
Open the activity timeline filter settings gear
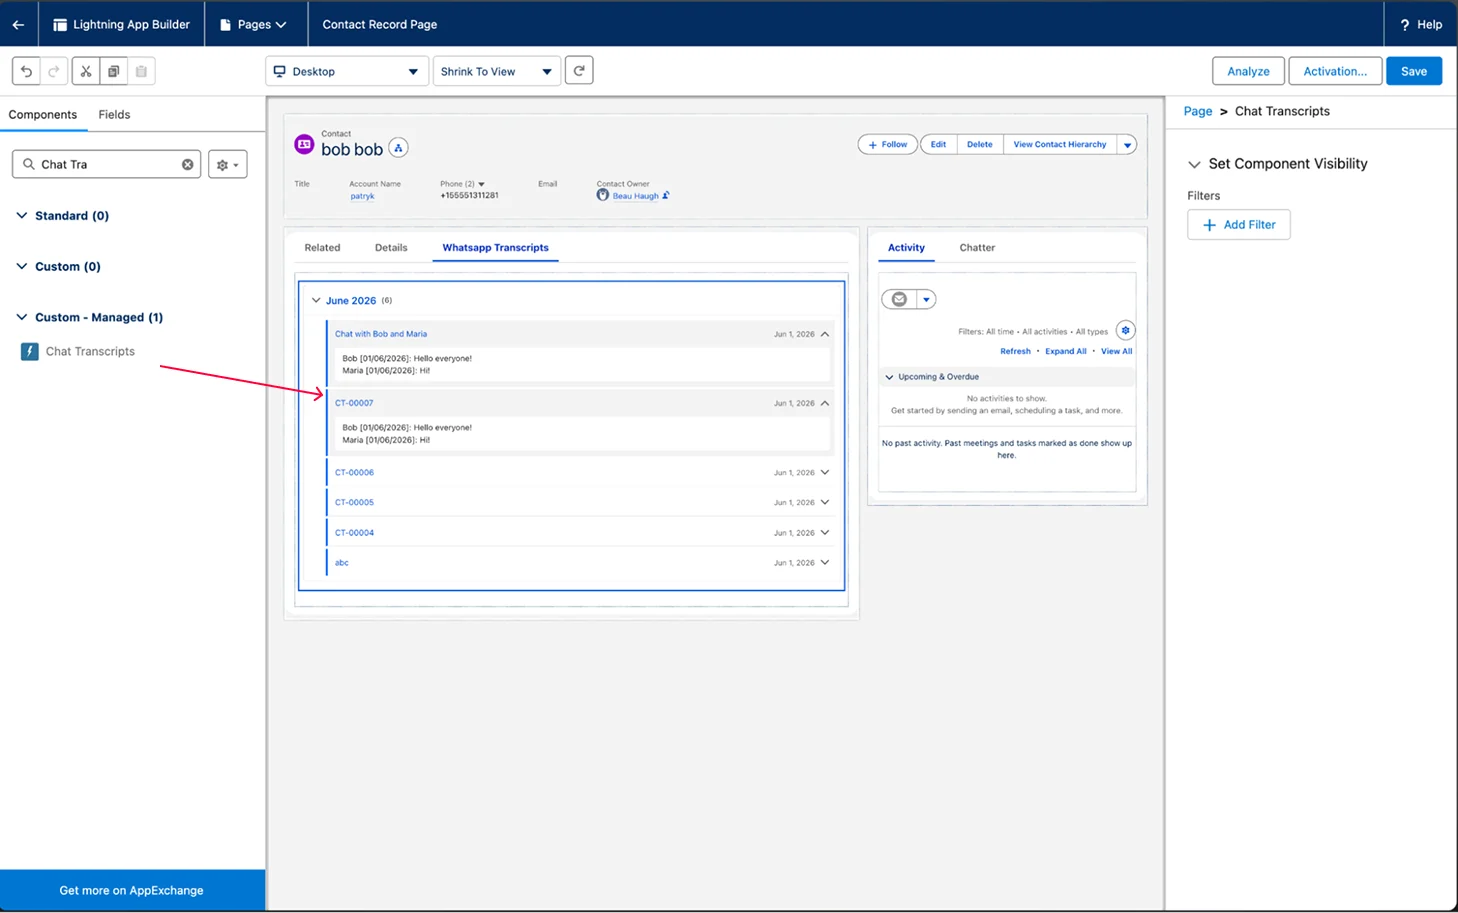click(x=1125, y=331)
